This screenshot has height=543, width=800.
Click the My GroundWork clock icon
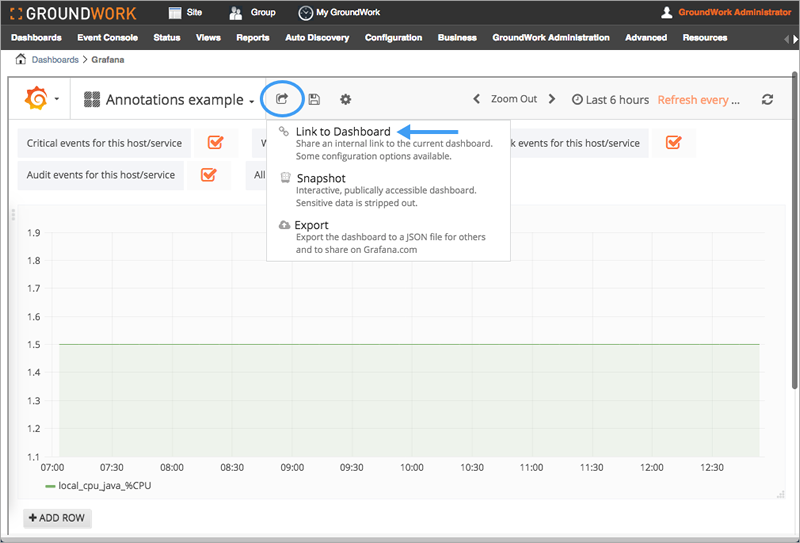click(305, 13)
